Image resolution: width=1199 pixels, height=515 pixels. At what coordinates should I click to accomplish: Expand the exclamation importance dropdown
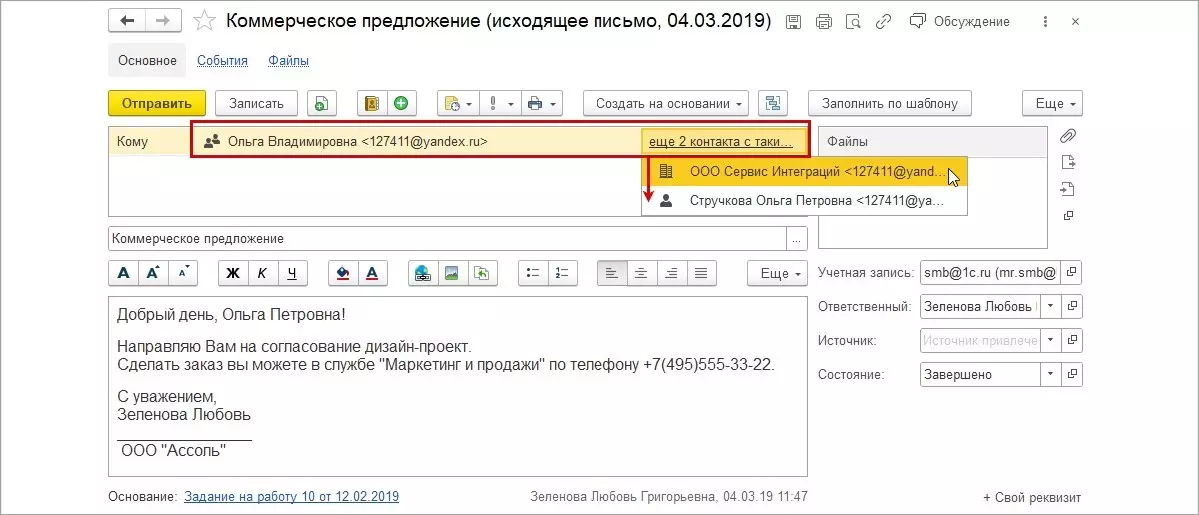click(x=500, y=103)
